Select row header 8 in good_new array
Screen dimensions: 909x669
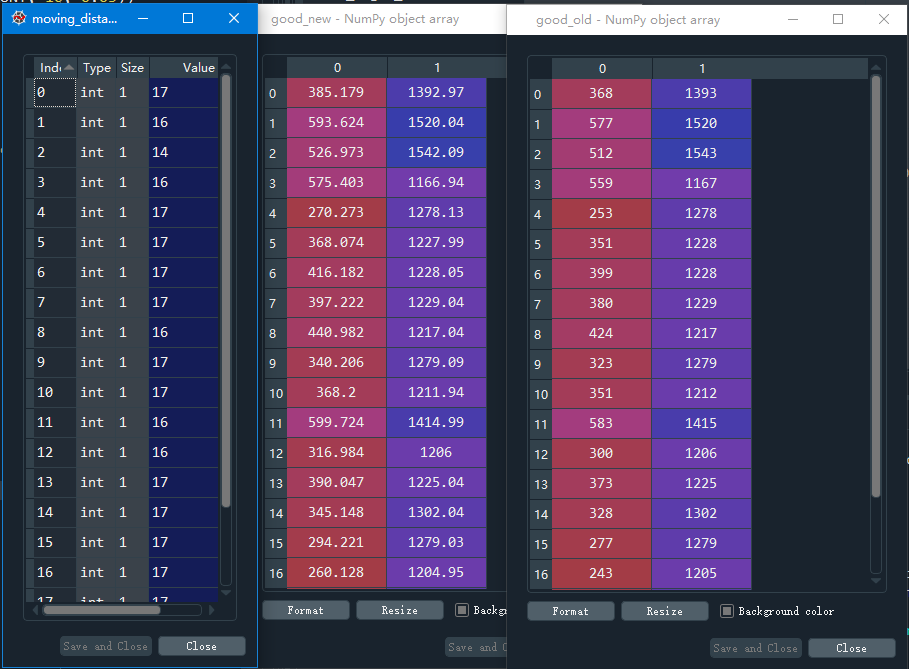click(x=275, y=333)
